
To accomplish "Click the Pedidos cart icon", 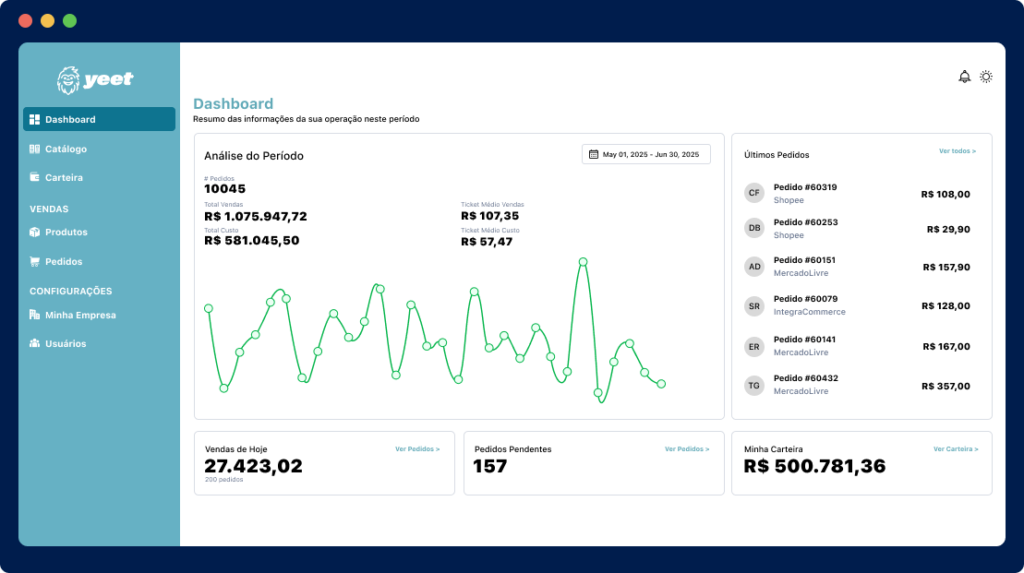I will 35,262.
